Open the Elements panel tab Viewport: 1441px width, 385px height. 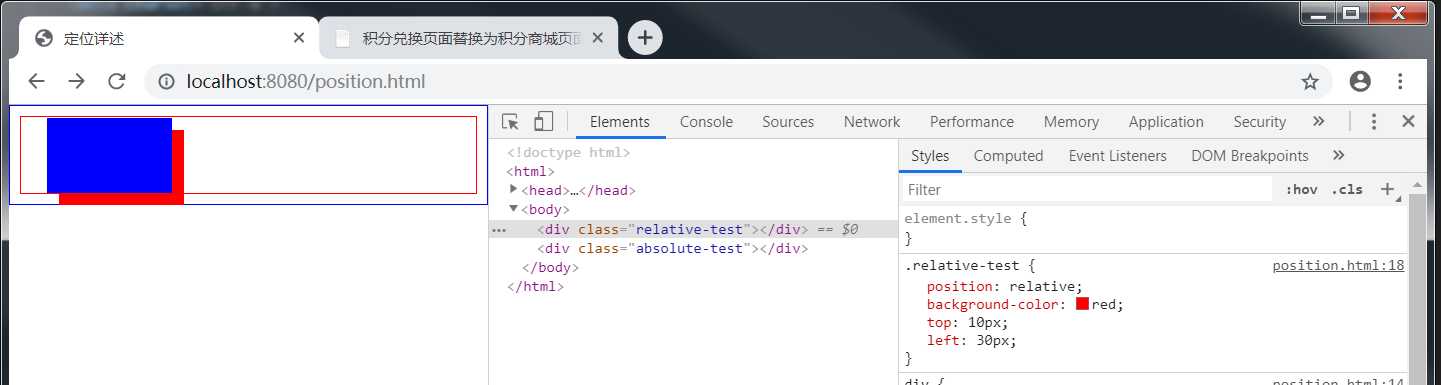pyautogui.click(x=620, y=122)
